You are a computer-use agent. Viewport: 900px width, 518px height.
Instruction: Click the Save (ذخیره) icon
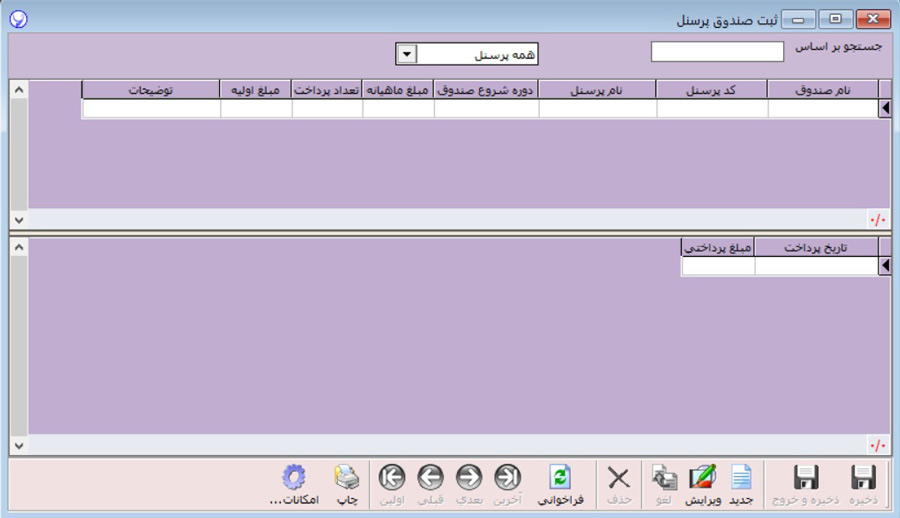point(862,479)
